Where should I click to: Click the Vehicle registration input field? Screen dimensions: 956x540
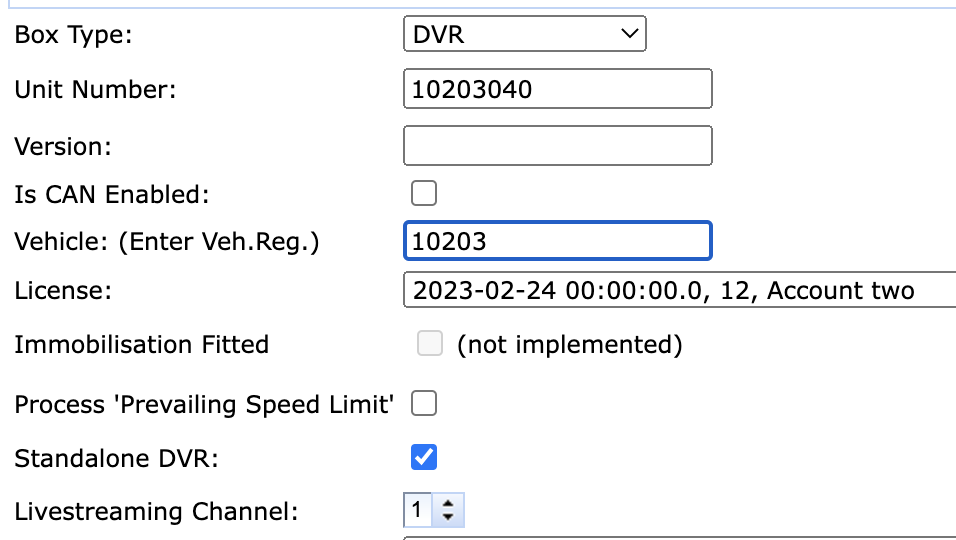pyautogui.click(x=557, y=242)
